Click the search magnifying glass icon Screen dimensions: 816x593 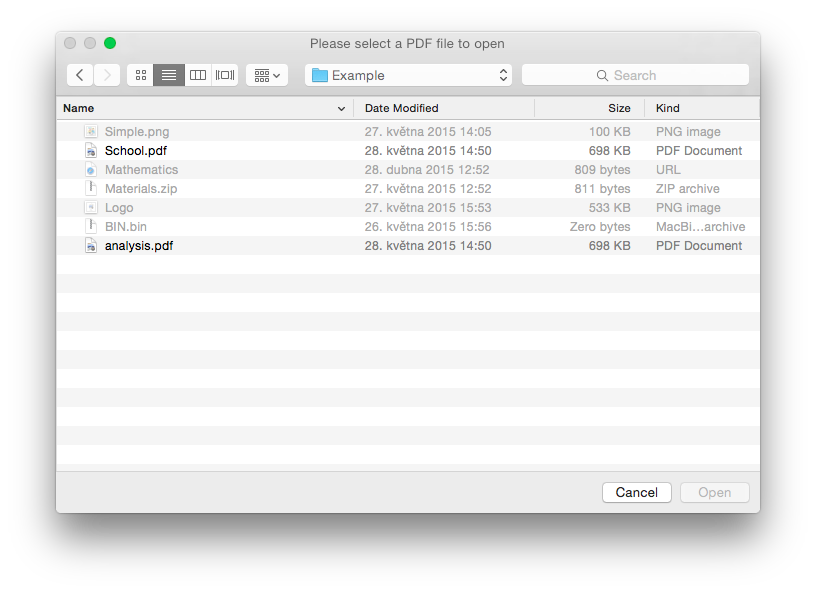point(602,74)
